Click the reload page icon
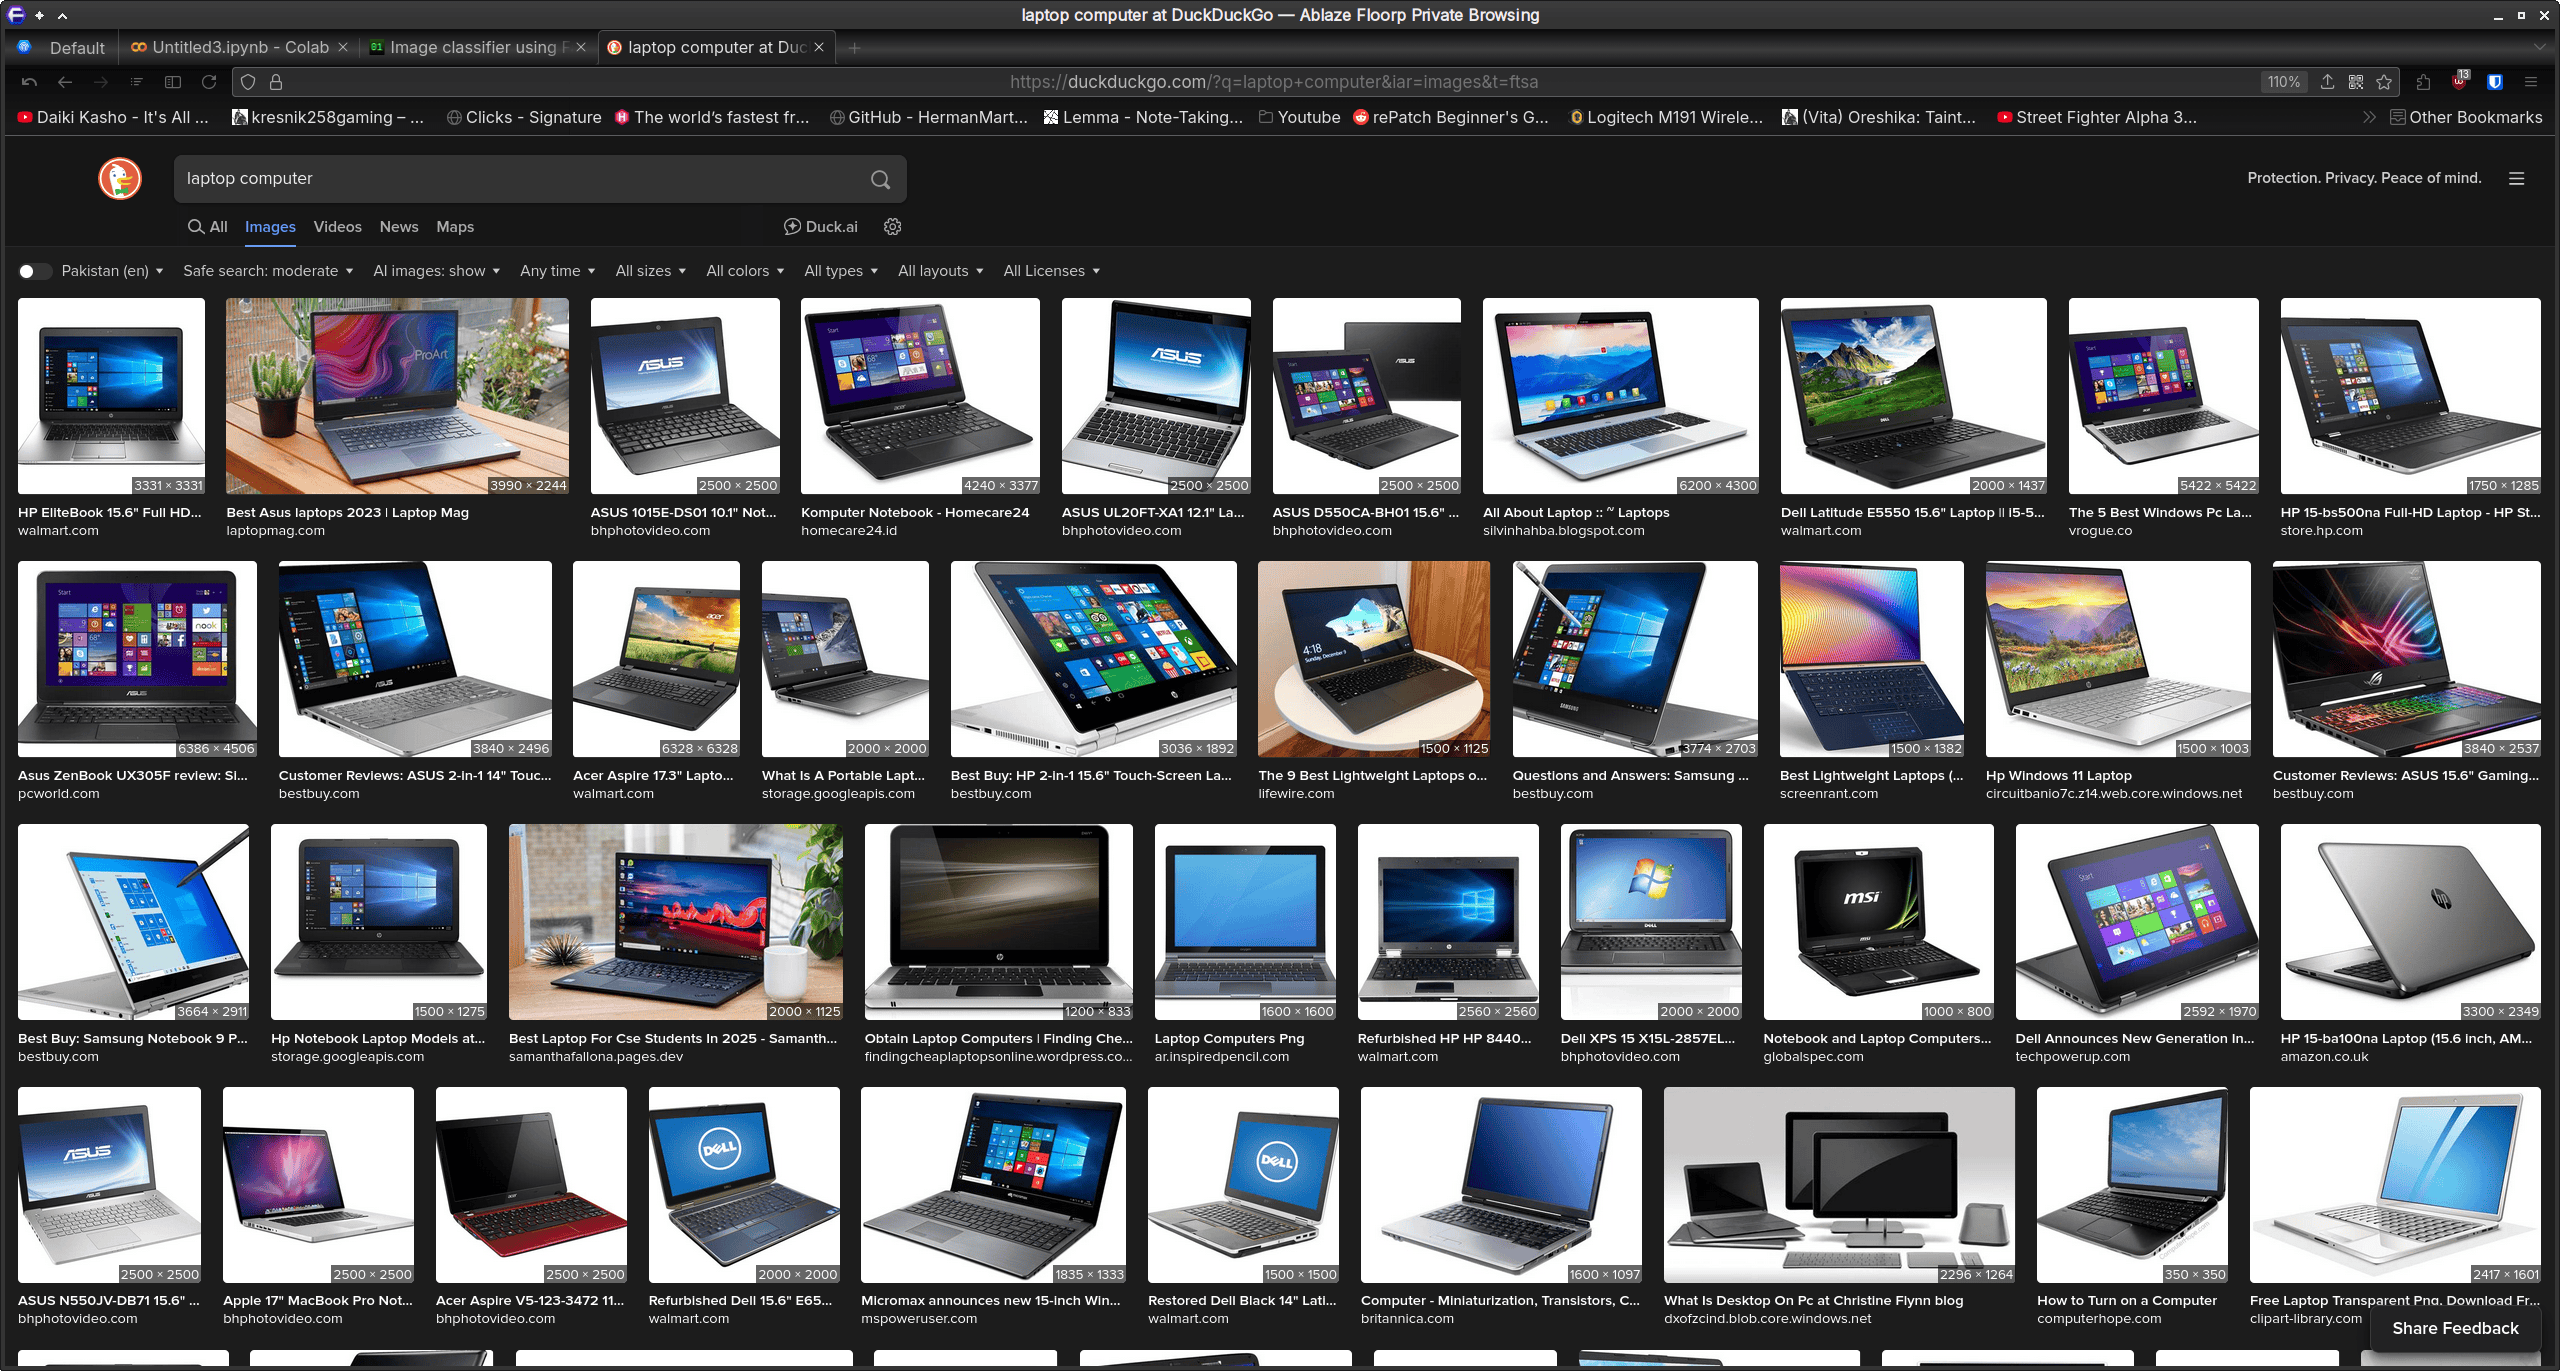This screenshot has height=1371, width=2560. pyautogui.click(x=209, y=82)
